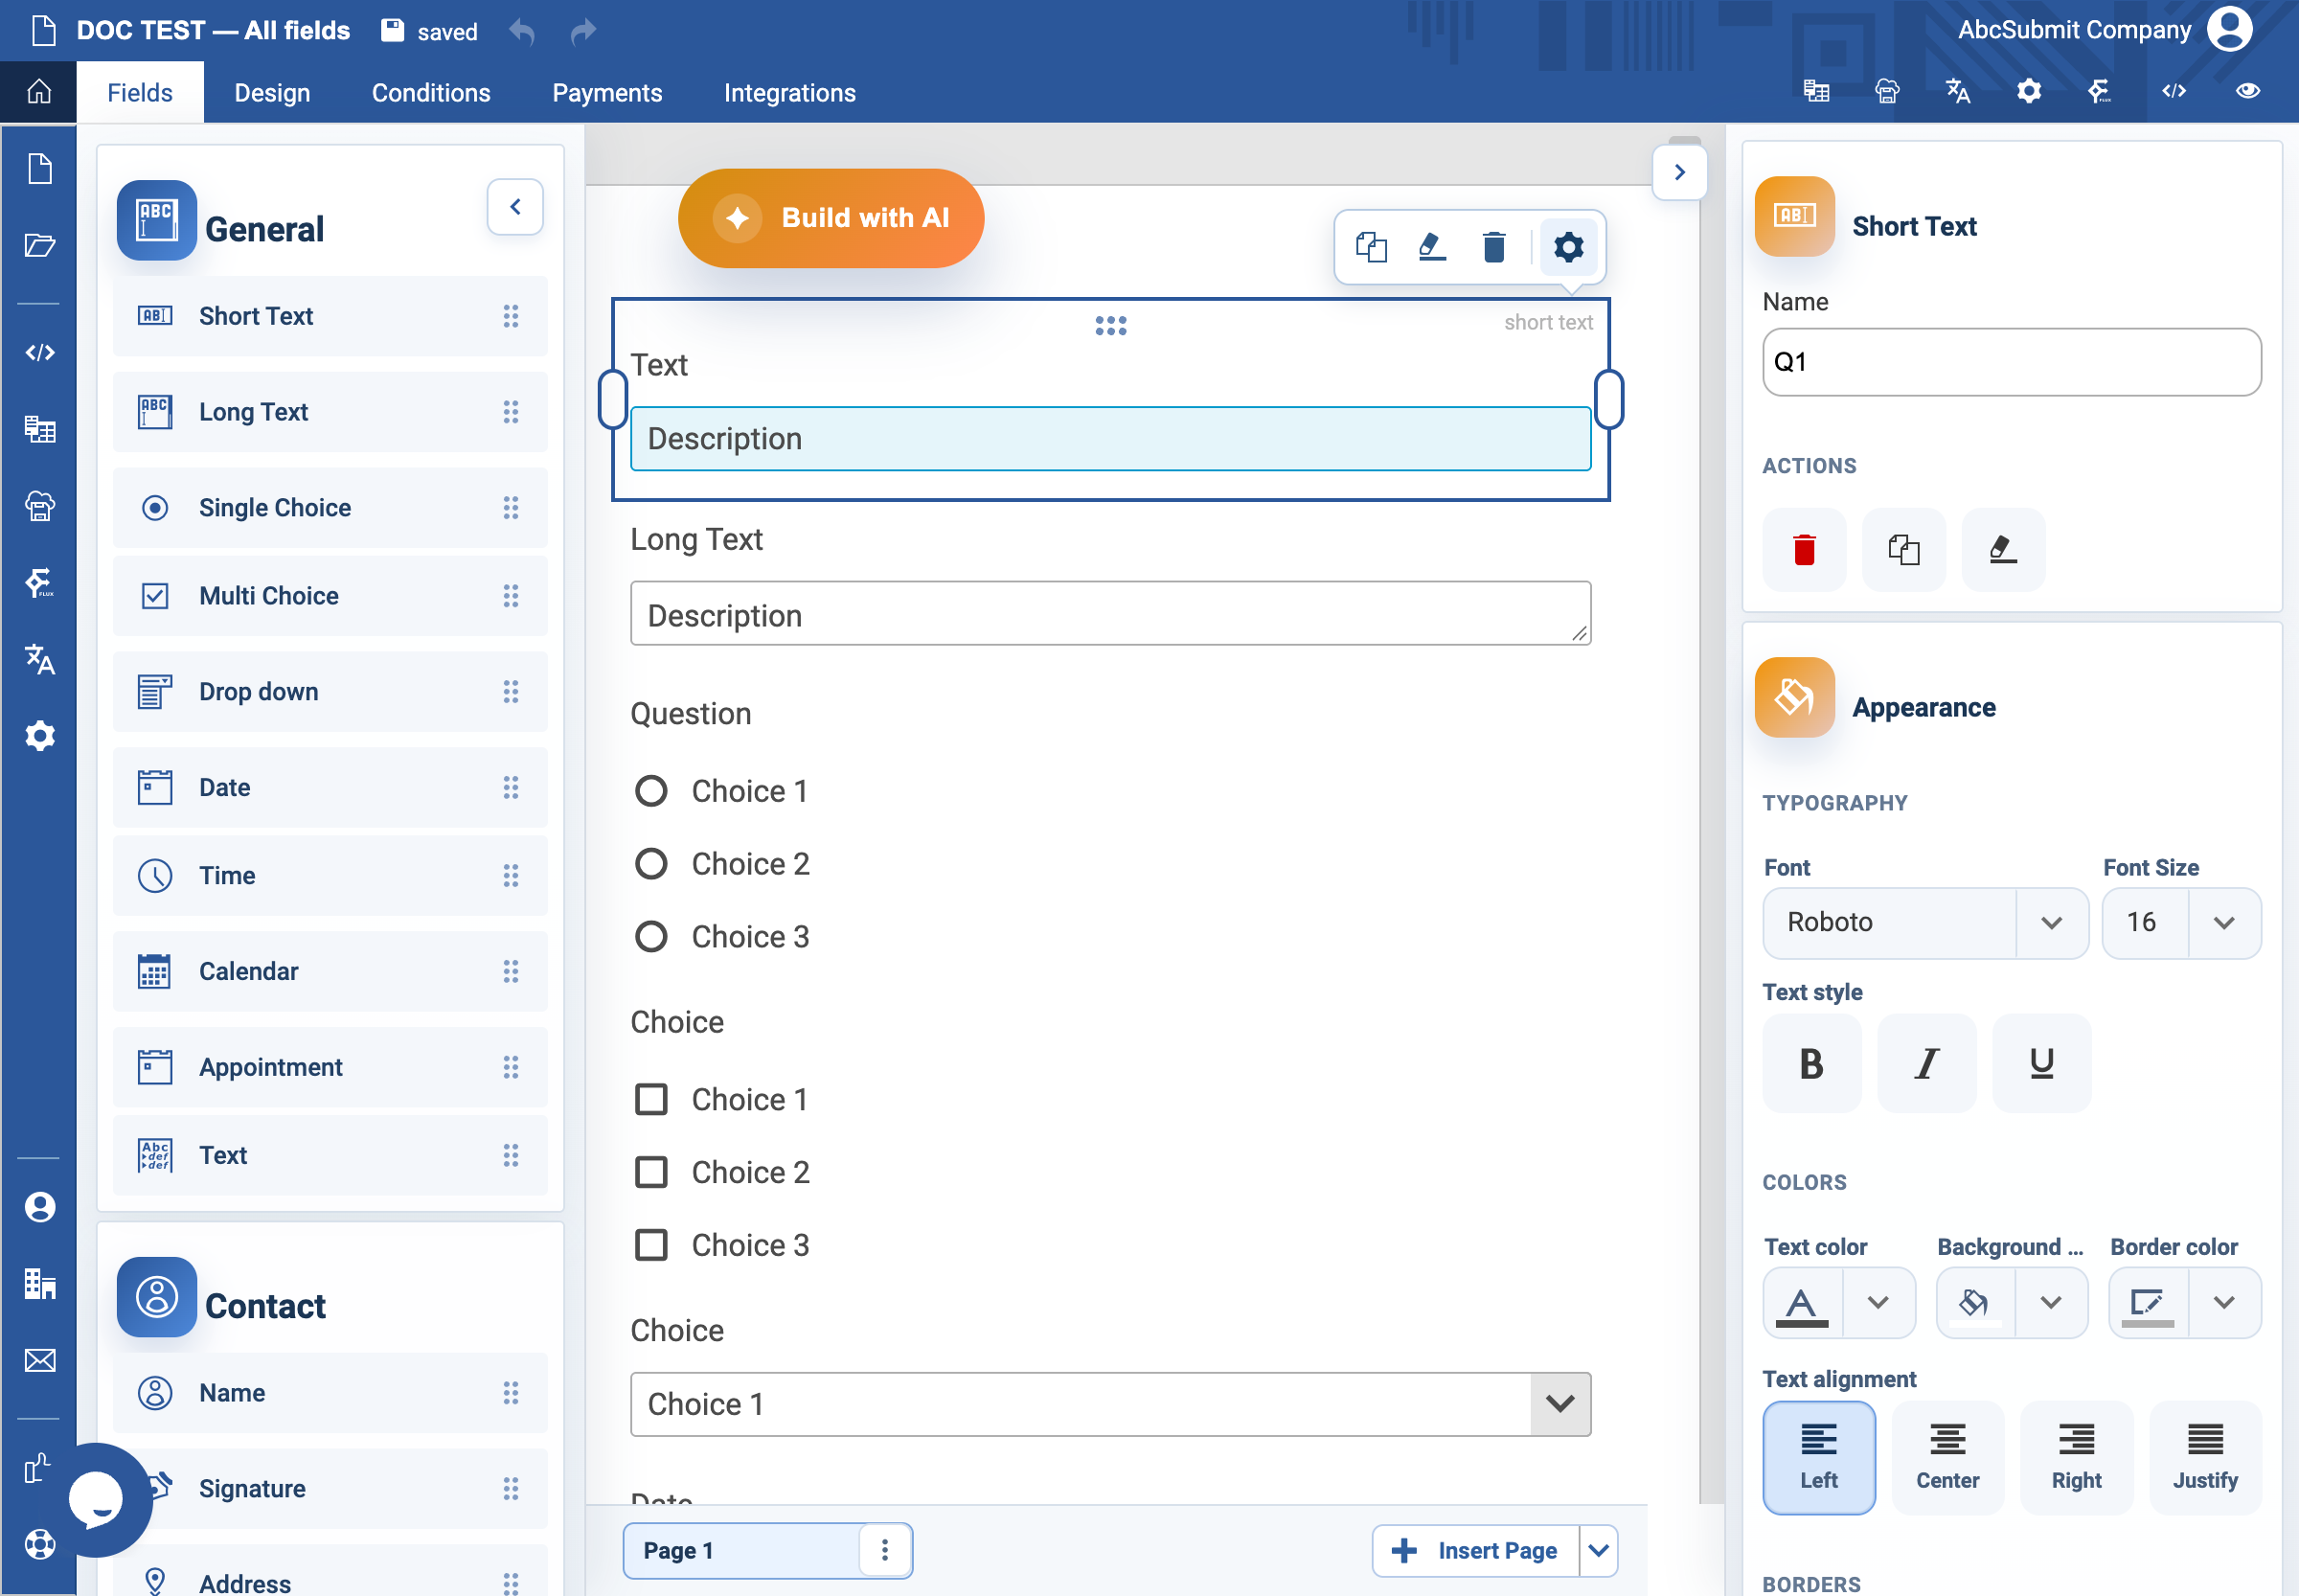Select the Choice 3 radio button
The width and height of the screenshot is (2299, 1596).
(x=651, y=937)
